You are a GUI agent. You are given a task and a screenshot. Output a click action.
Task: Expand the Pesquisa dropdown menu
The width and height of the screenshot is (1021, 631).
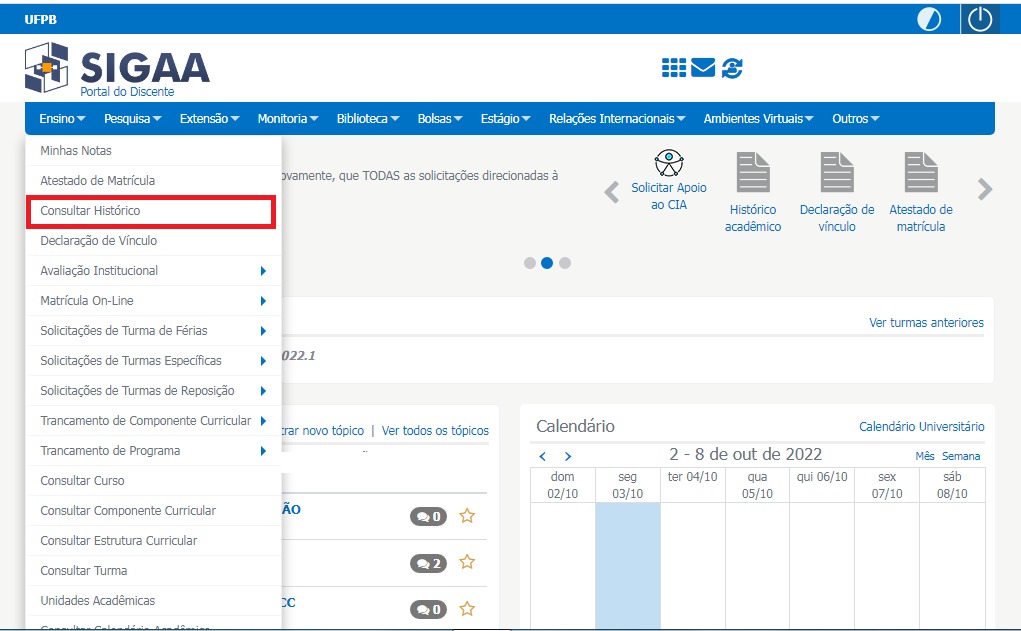coord(132,119)
